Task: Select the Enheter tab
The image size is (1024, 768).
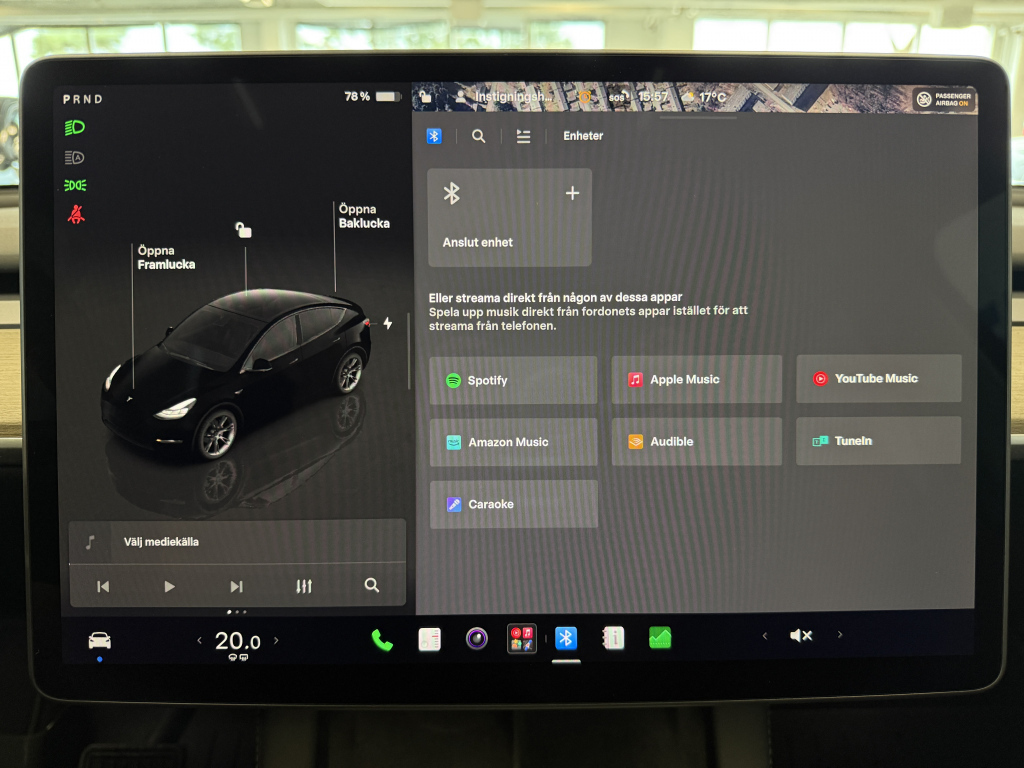Action: tap(583, 136)
